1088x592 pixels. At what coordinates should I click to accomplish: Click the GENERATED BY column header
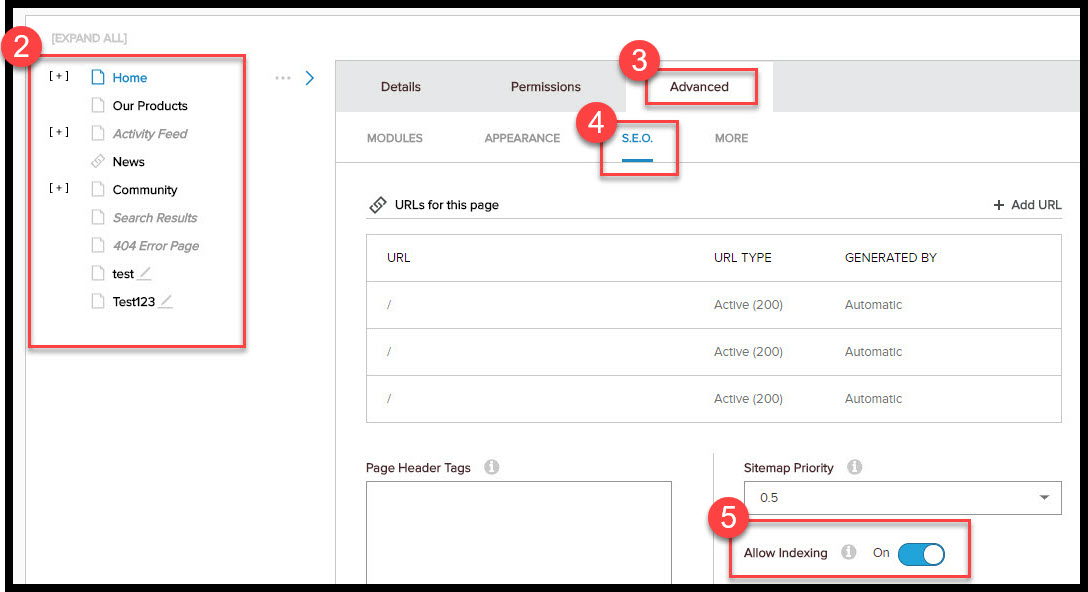(890, 257)
